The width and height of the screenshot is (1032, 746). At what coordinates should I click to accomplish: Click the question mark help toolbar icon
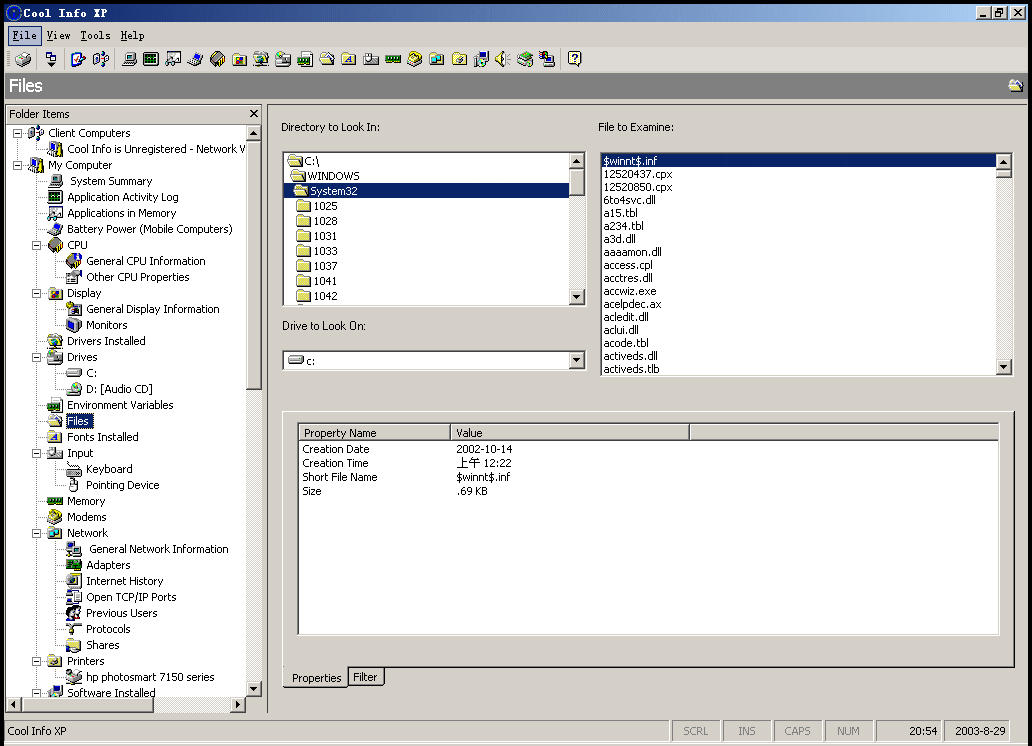point(575,59)
